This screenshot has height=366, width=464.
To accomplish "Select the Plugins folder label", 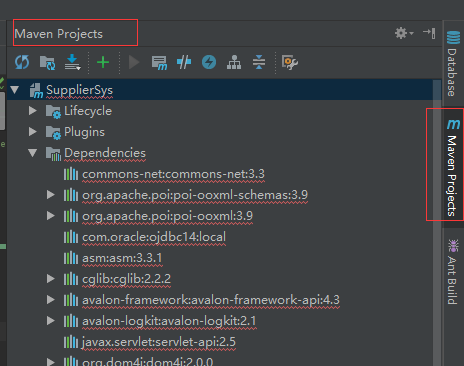I will 84,132.
